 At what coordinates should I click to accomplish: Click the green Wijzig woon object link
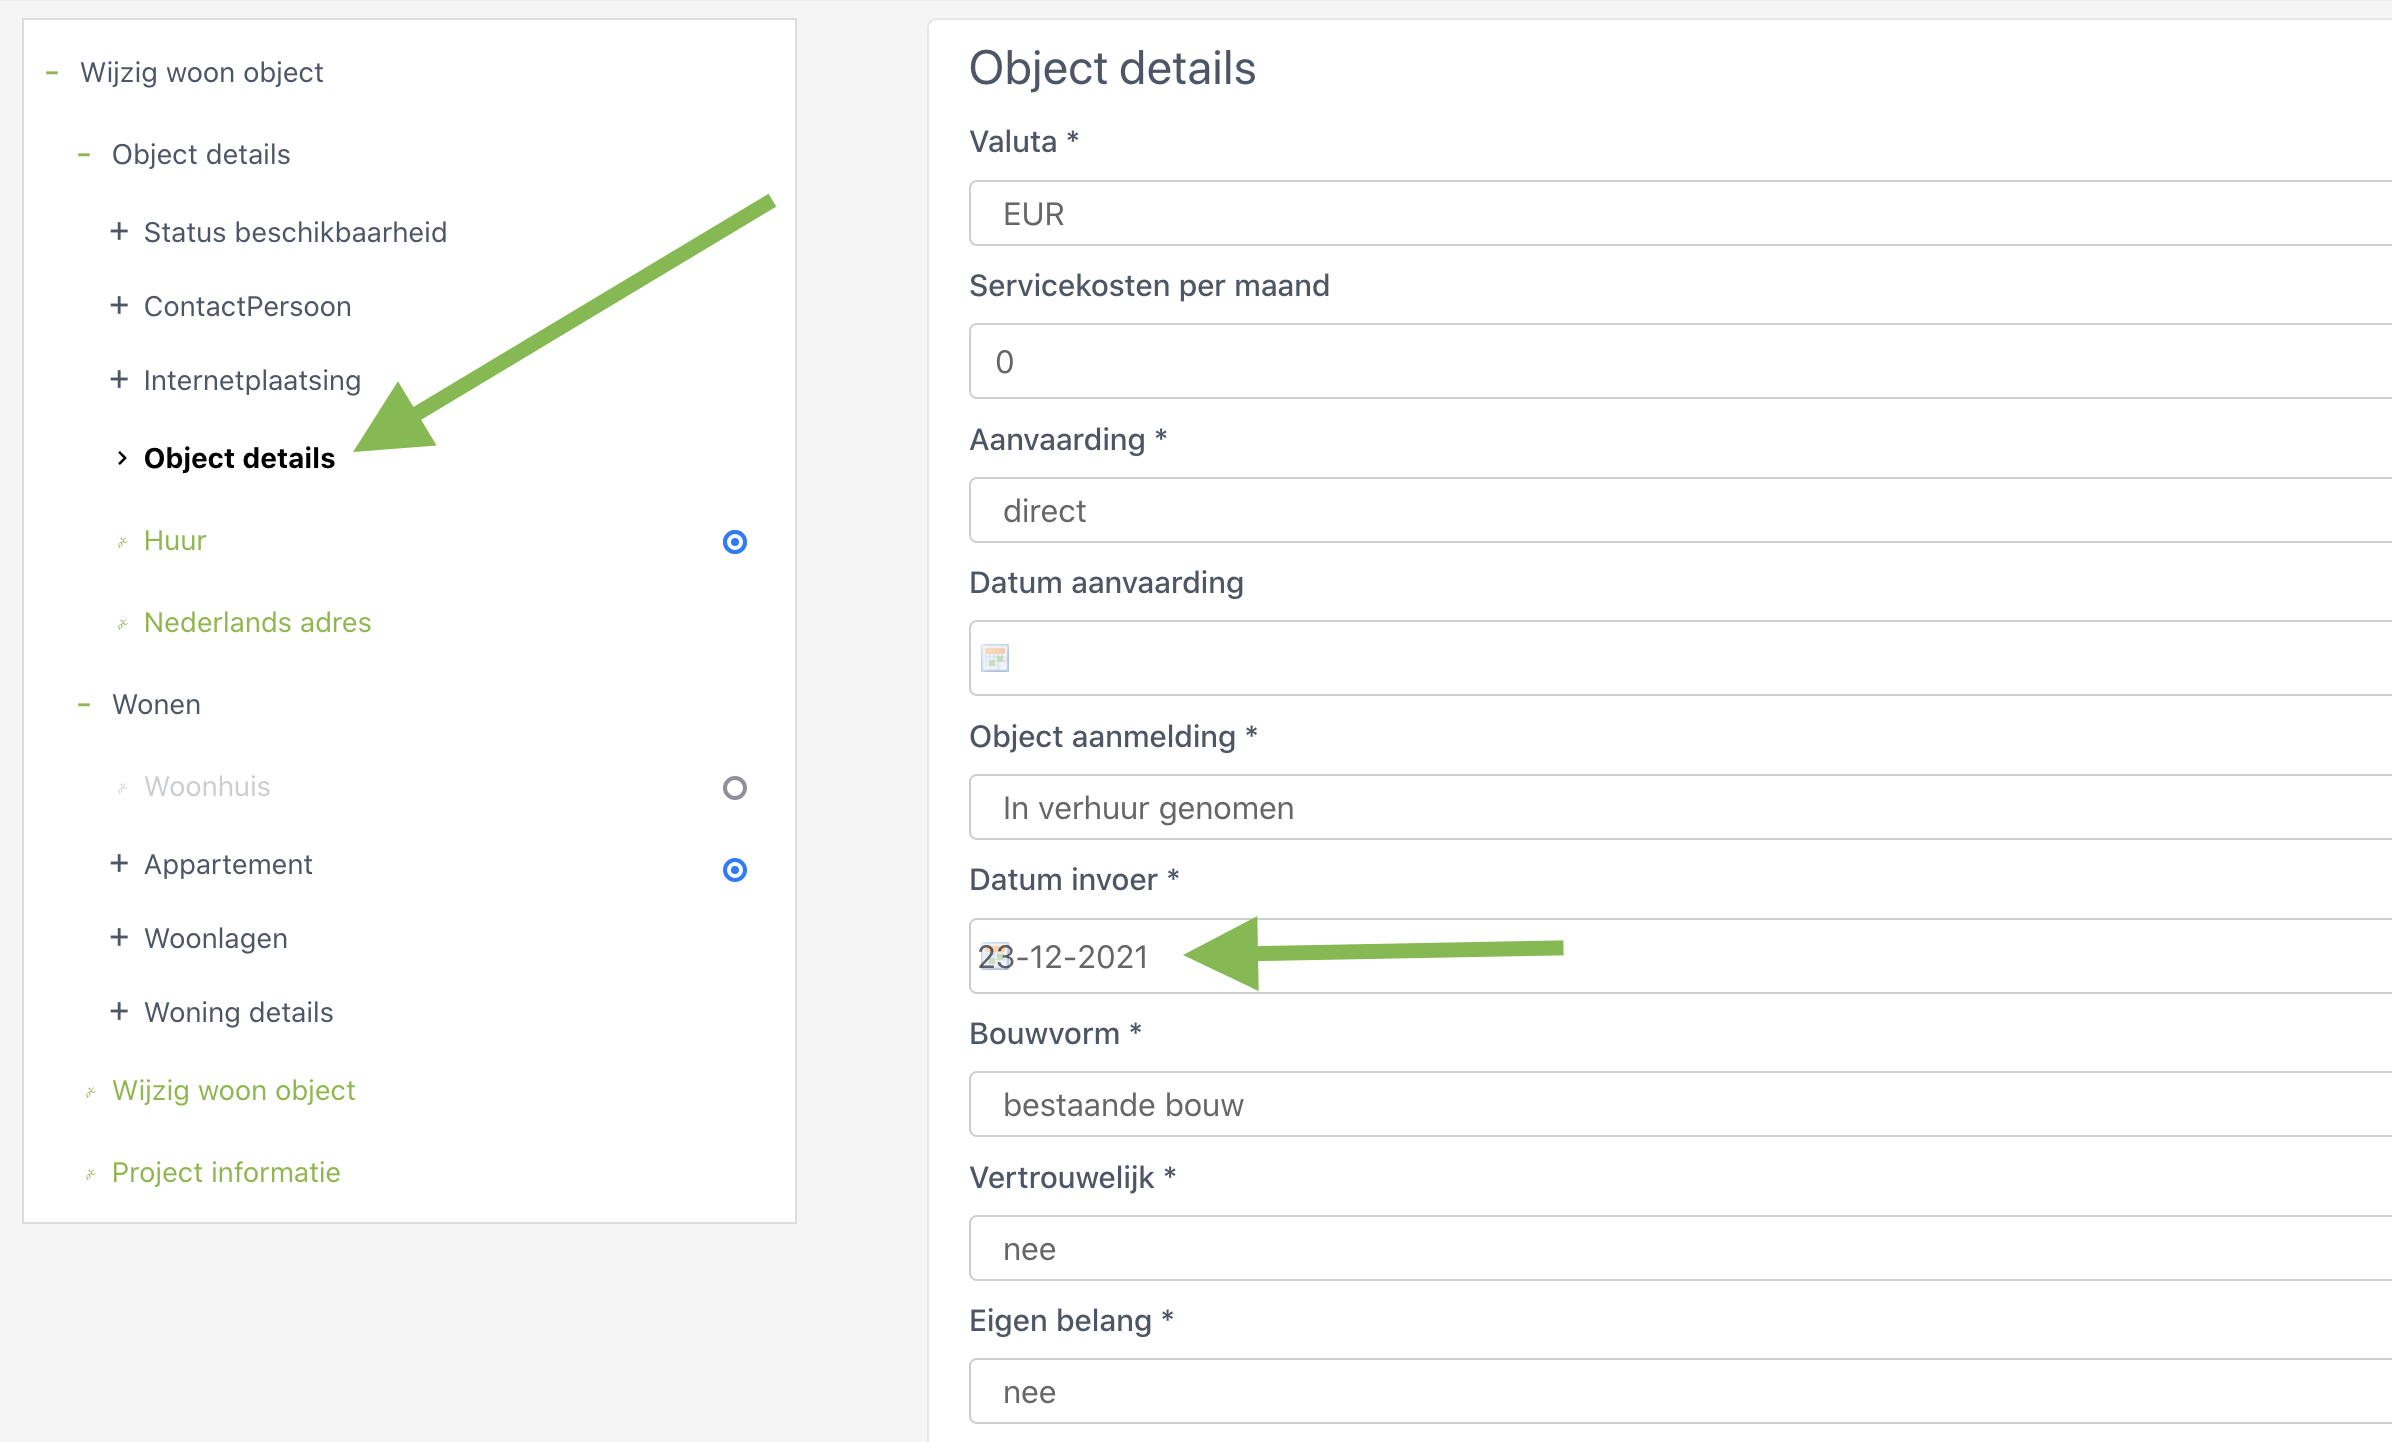tap(233, 1091)
